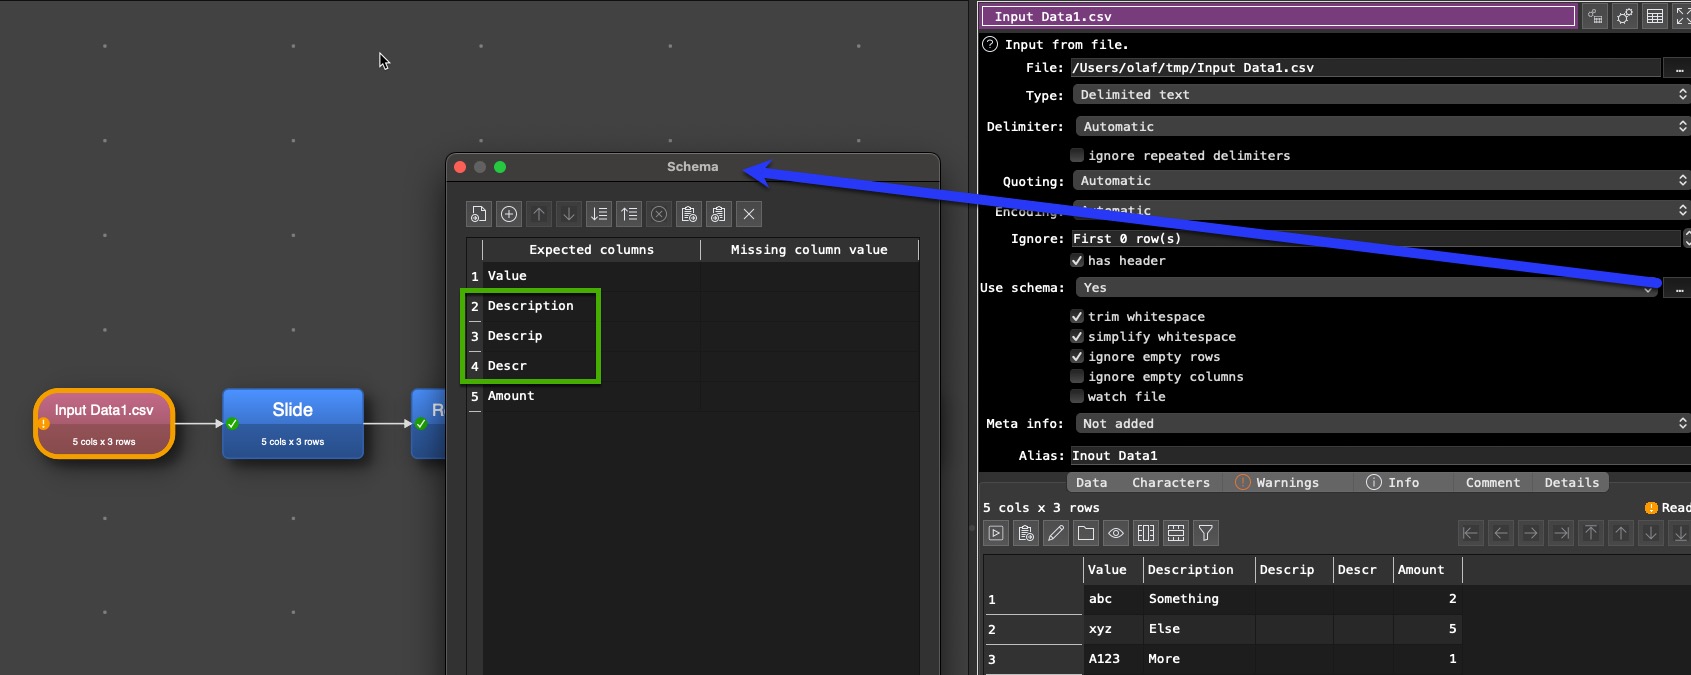The height and width of the screenshot is (675, 1691).
Task: Toggle trim whitespace checkbox
Action: [x=1077, y=316]
